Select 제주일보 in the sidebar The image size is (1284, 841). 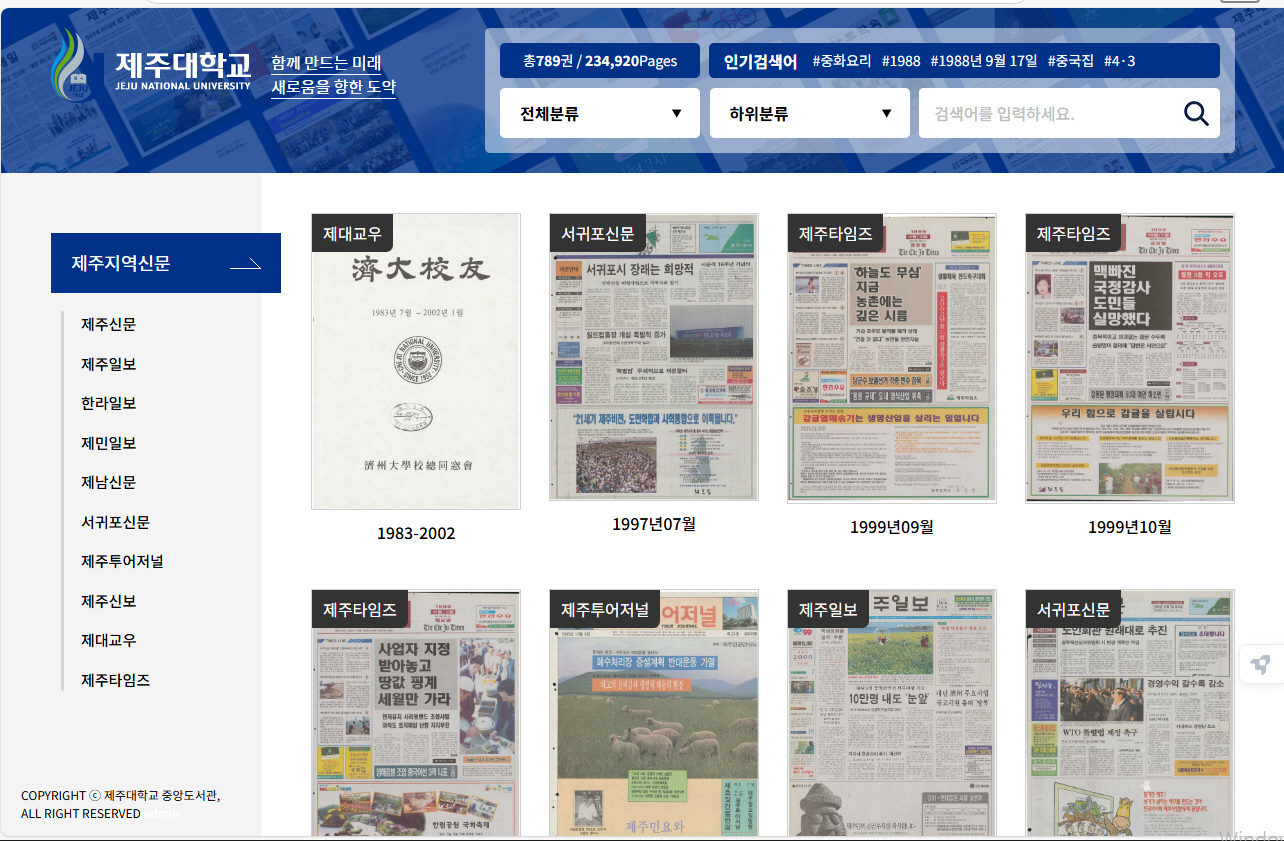coord(109,364)
